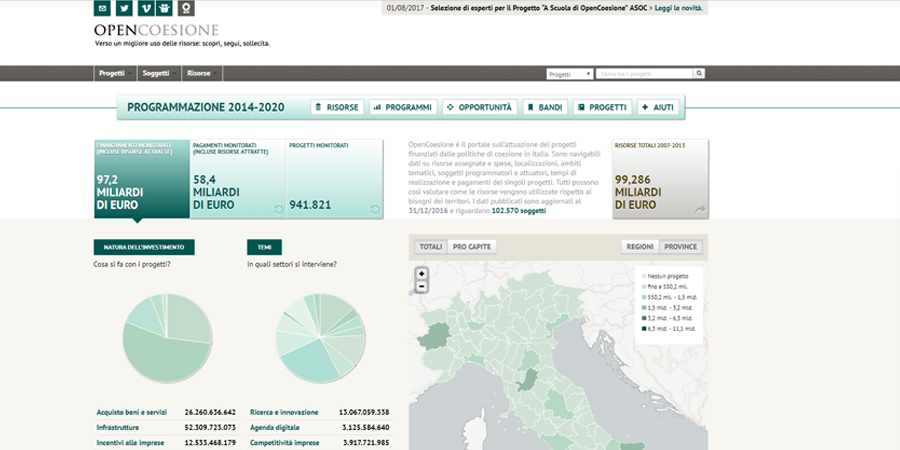Viewport: 900px width, 450px height.
Task: Click the darkest legend swatch 6,3-11,1 mld
Action: point(642,328)
